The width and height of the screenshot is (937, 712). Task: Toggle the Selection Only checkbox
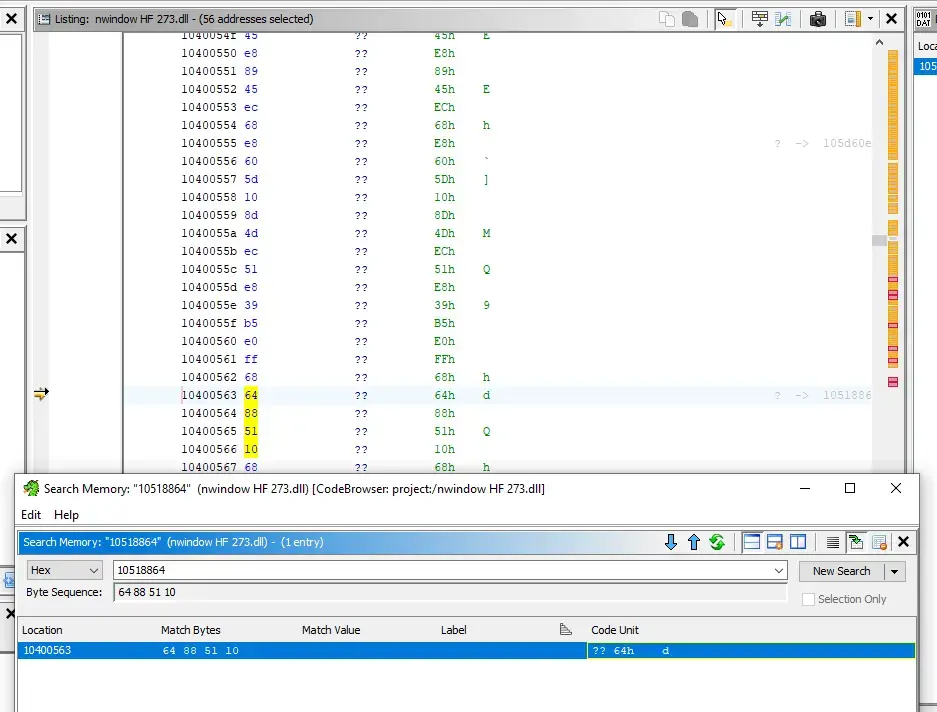point(808,599)
